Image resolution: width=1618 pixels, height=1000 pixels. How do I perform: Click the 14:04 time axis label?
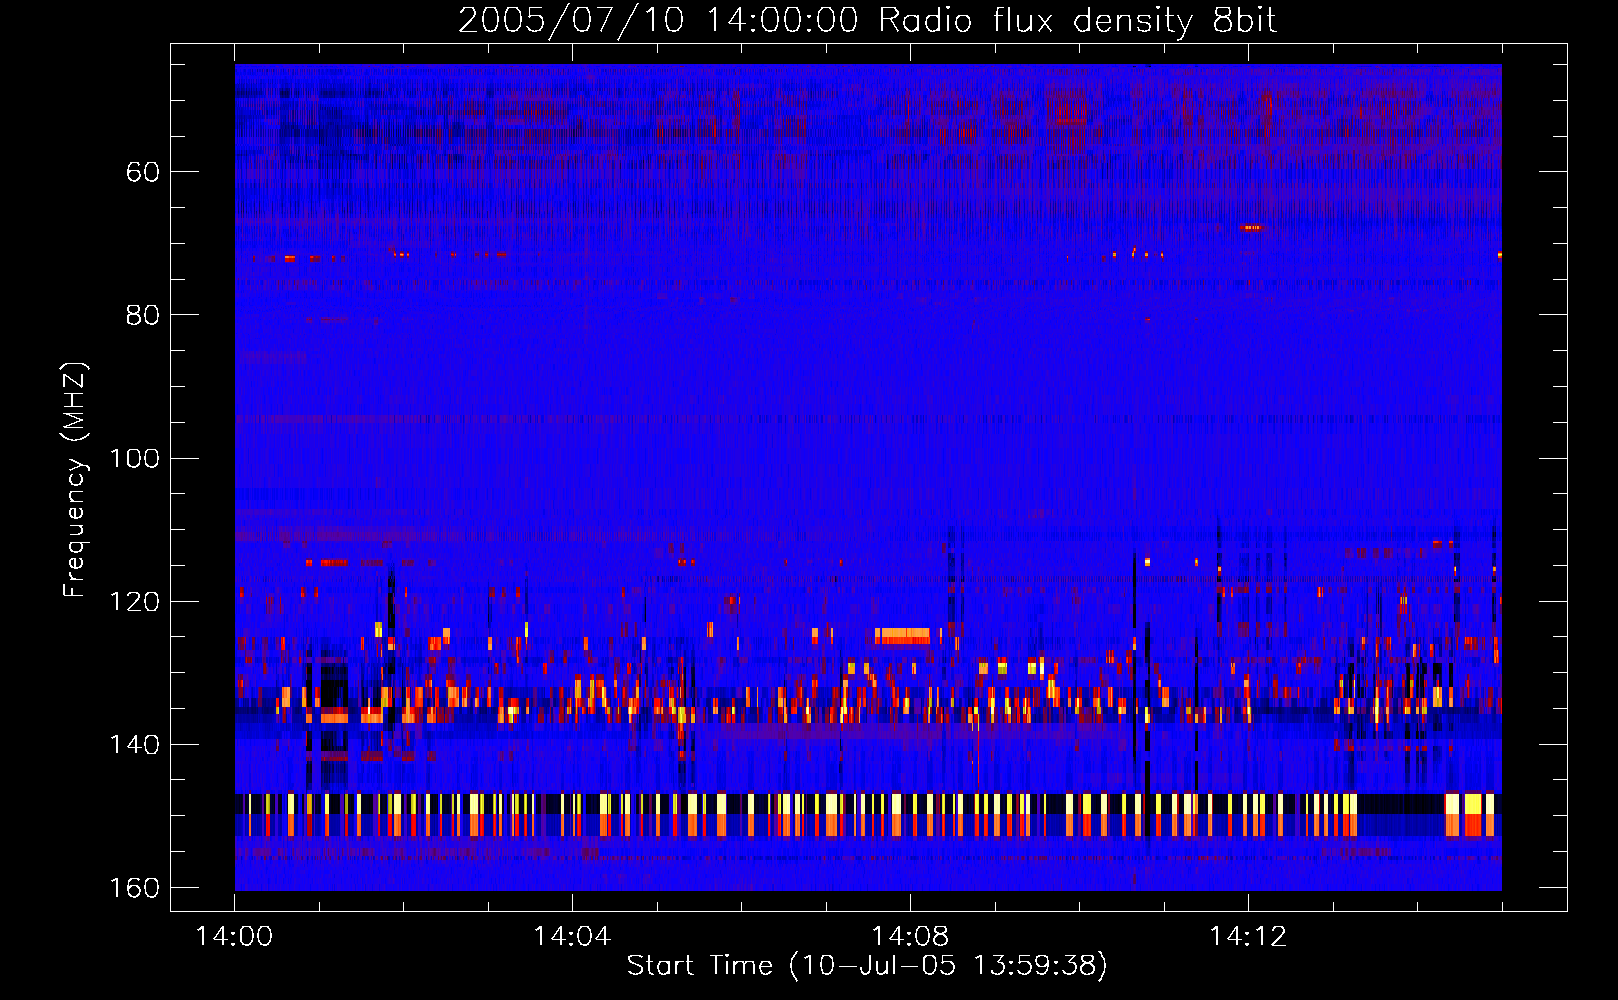[x=572, y=937]
